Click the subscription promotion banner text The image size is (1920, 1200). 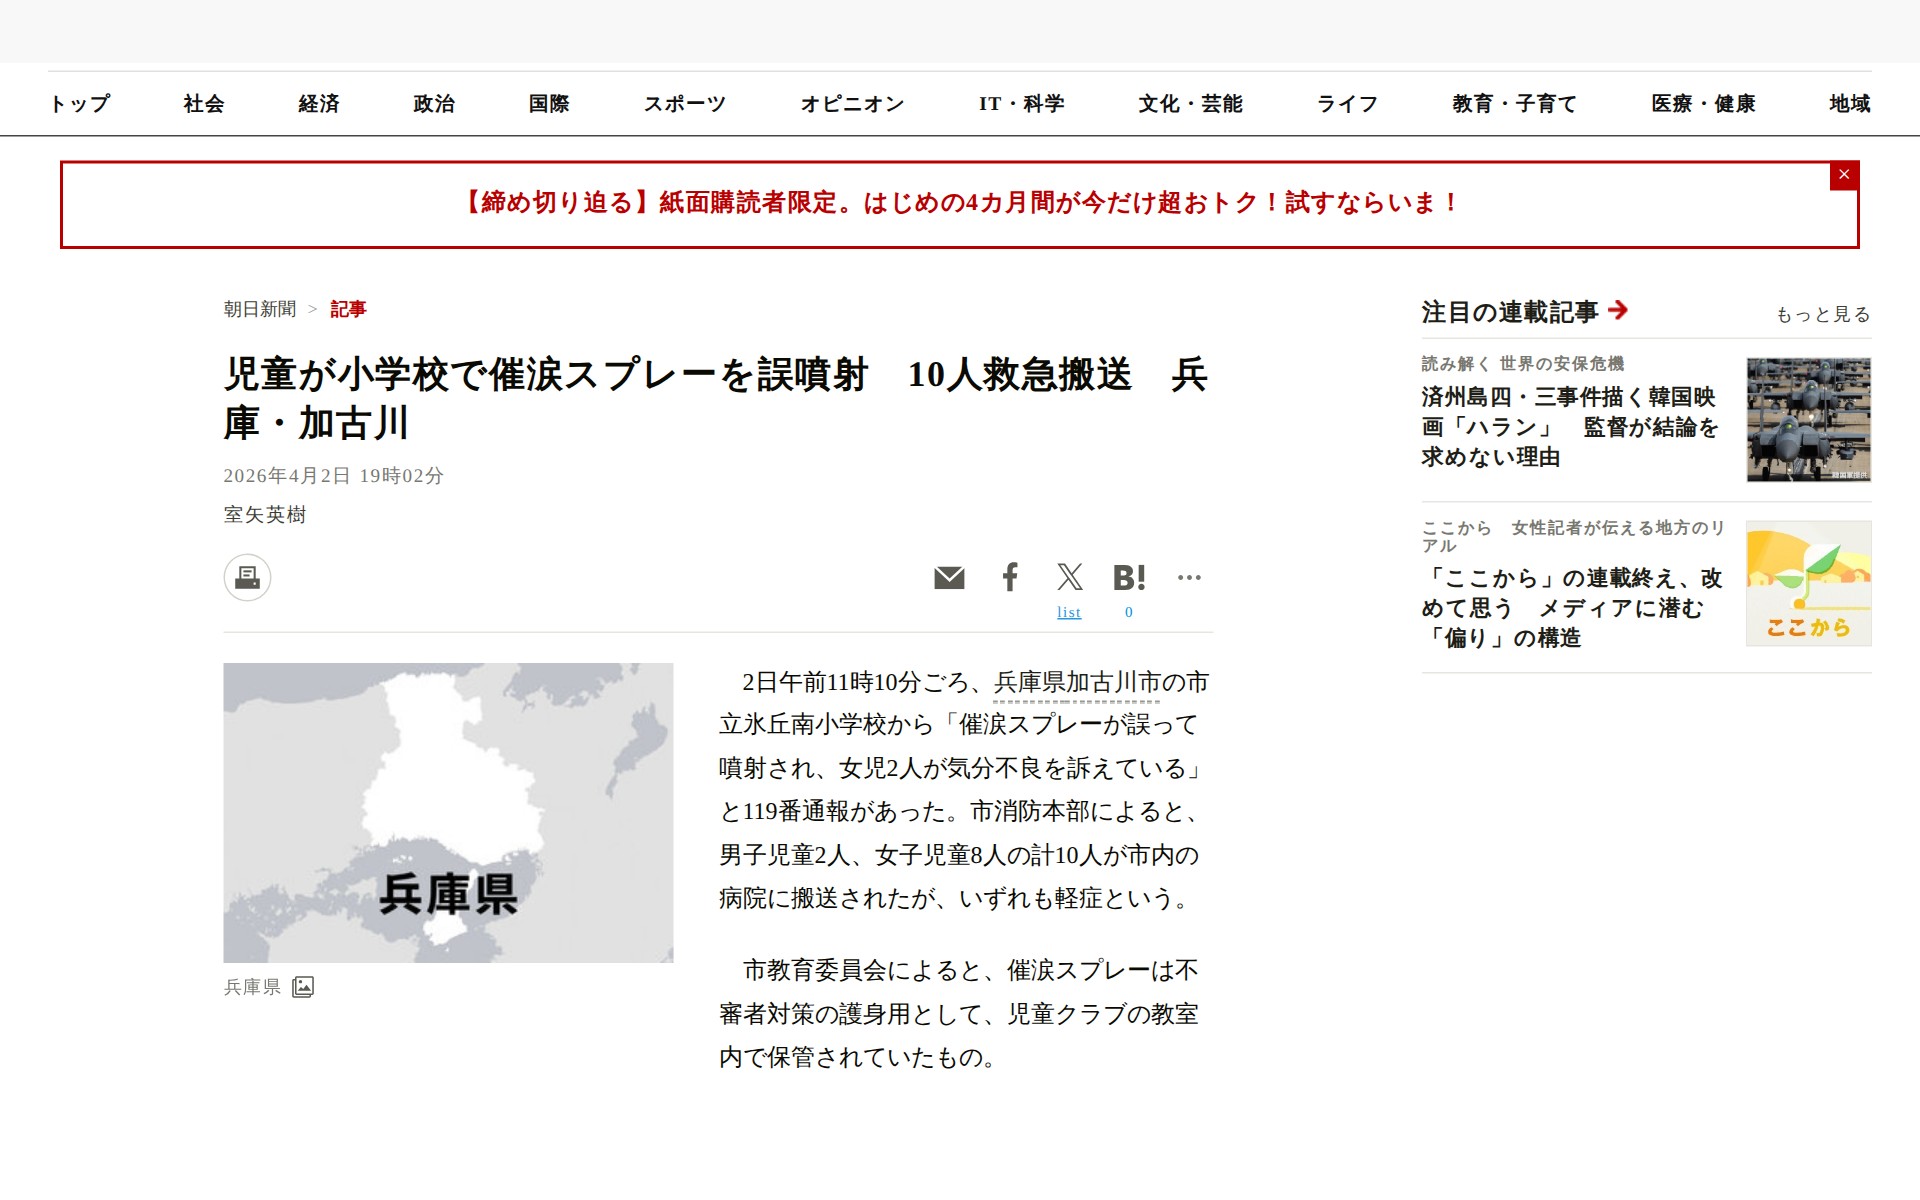coord(959,203)
